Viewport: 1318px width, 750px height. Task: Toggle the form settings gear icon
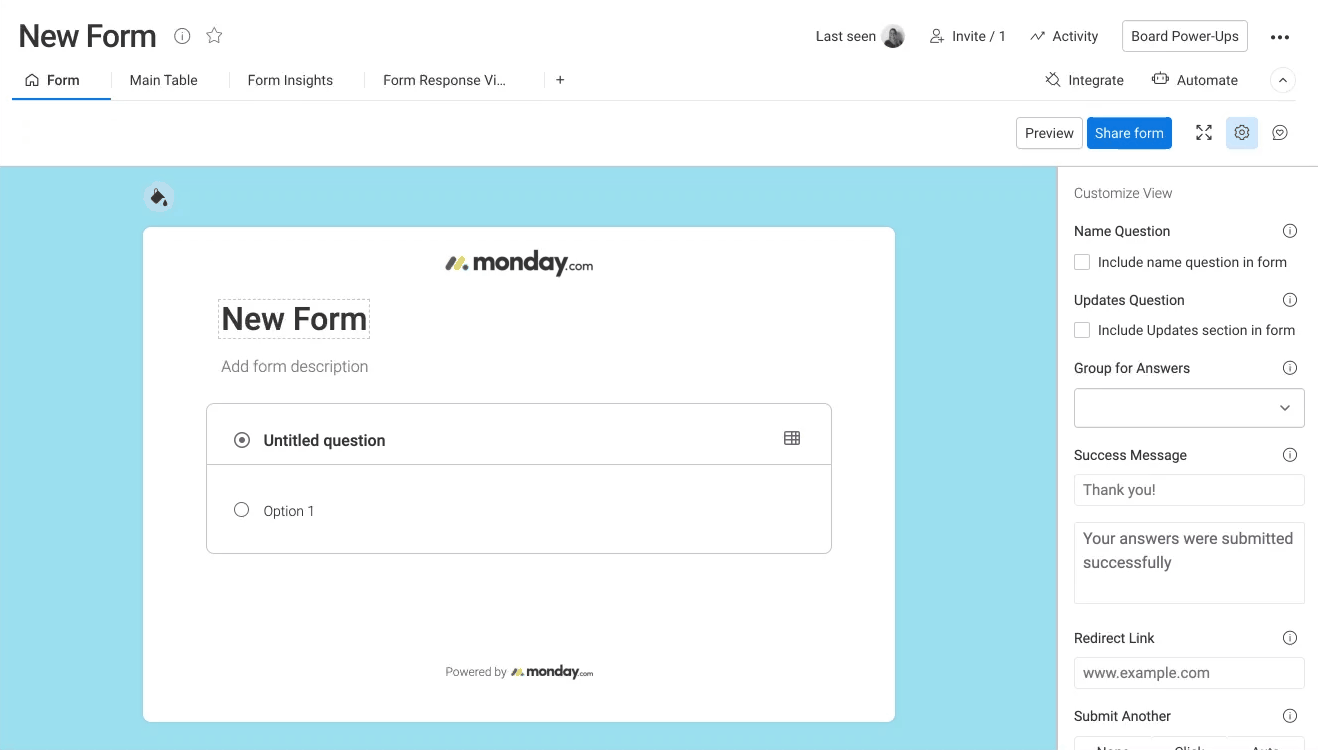coord(1242,133)
